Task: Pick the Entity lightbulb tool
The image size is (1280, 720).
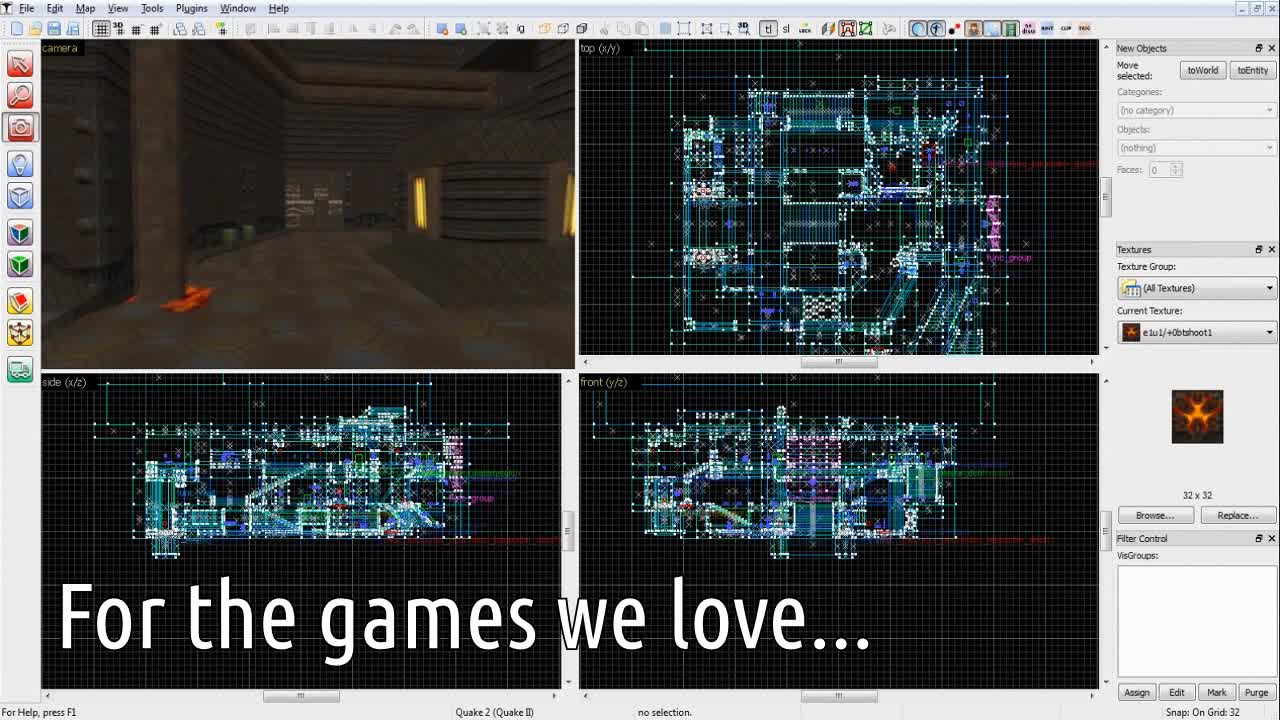Action: pos(20,164)
